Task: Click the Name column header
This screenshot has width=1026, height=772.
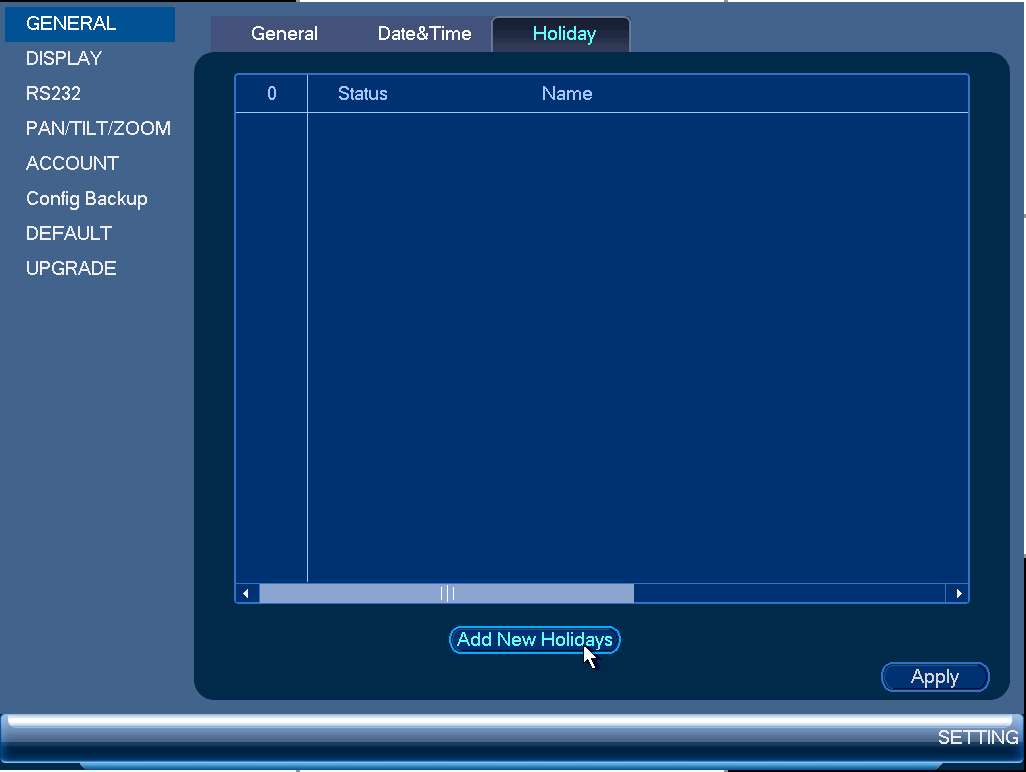Action: 567,94
